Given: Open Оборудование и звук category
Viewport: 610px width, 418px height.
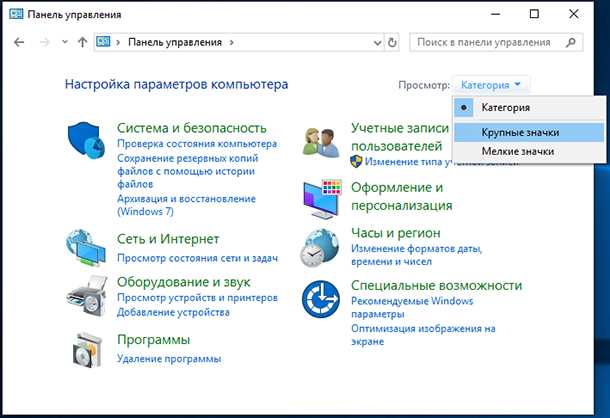Looking at the screenshot, I should click(184, 282).
